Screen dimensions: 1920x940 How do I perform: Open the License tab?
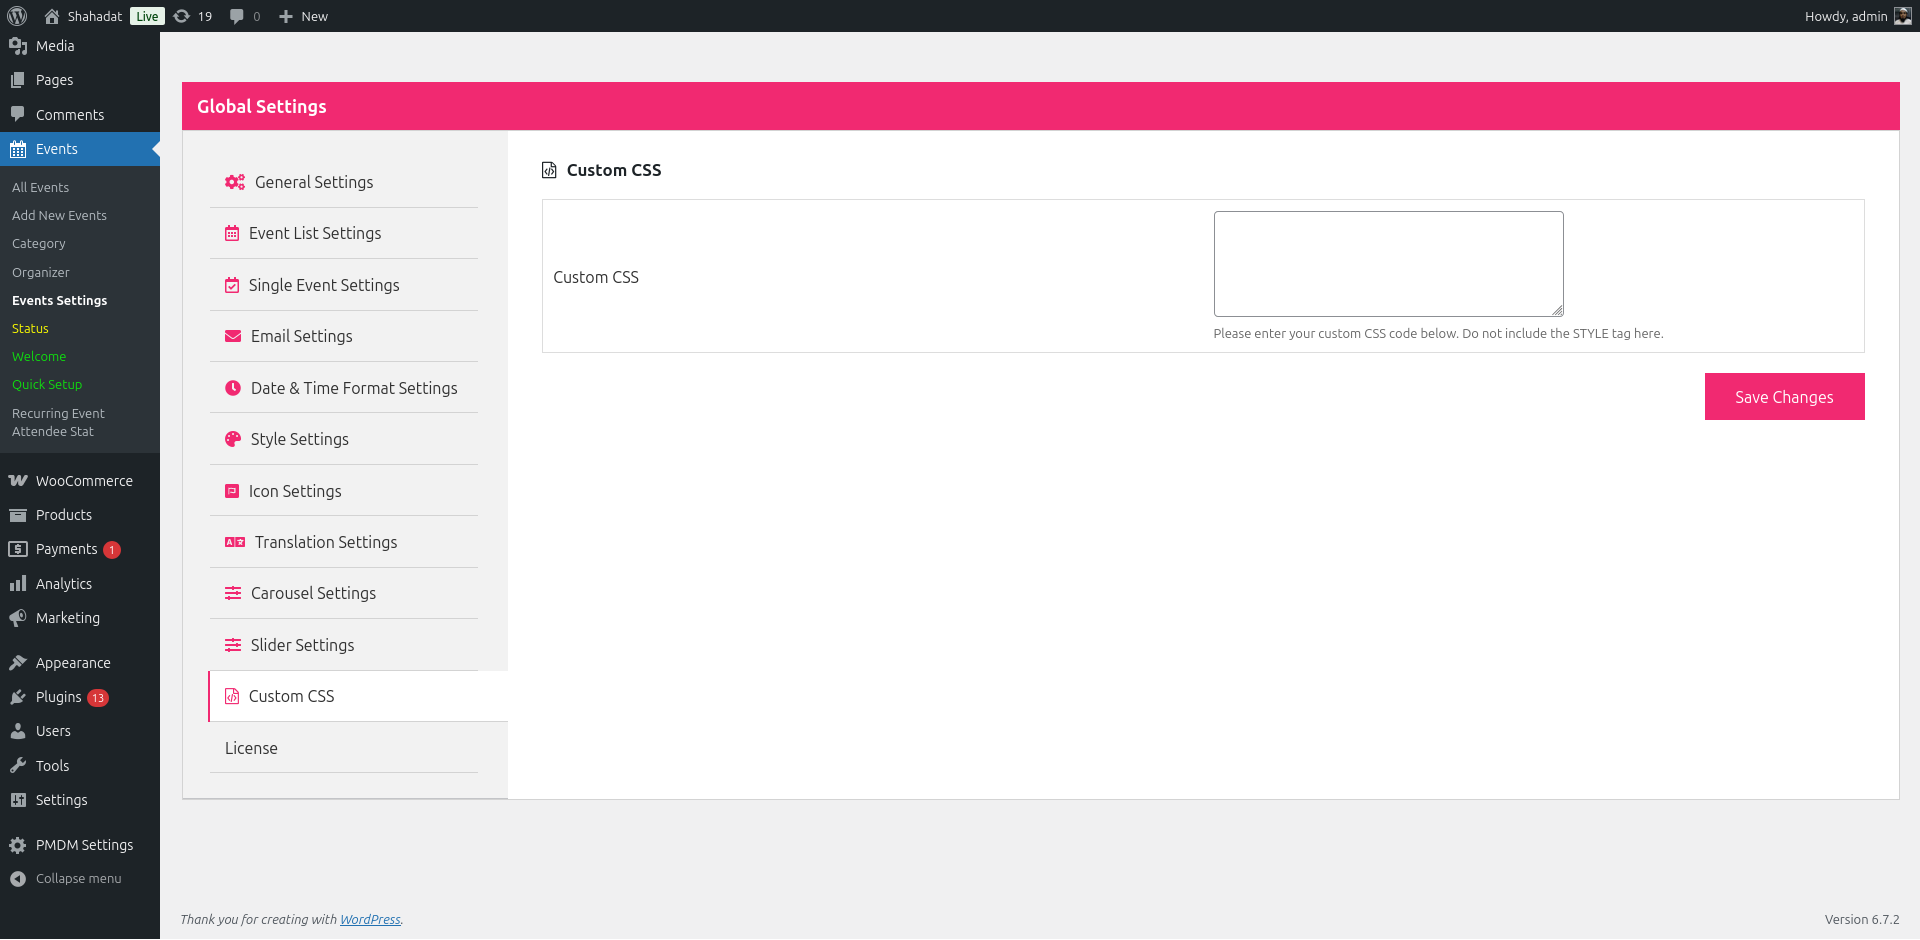pos(344,748)
